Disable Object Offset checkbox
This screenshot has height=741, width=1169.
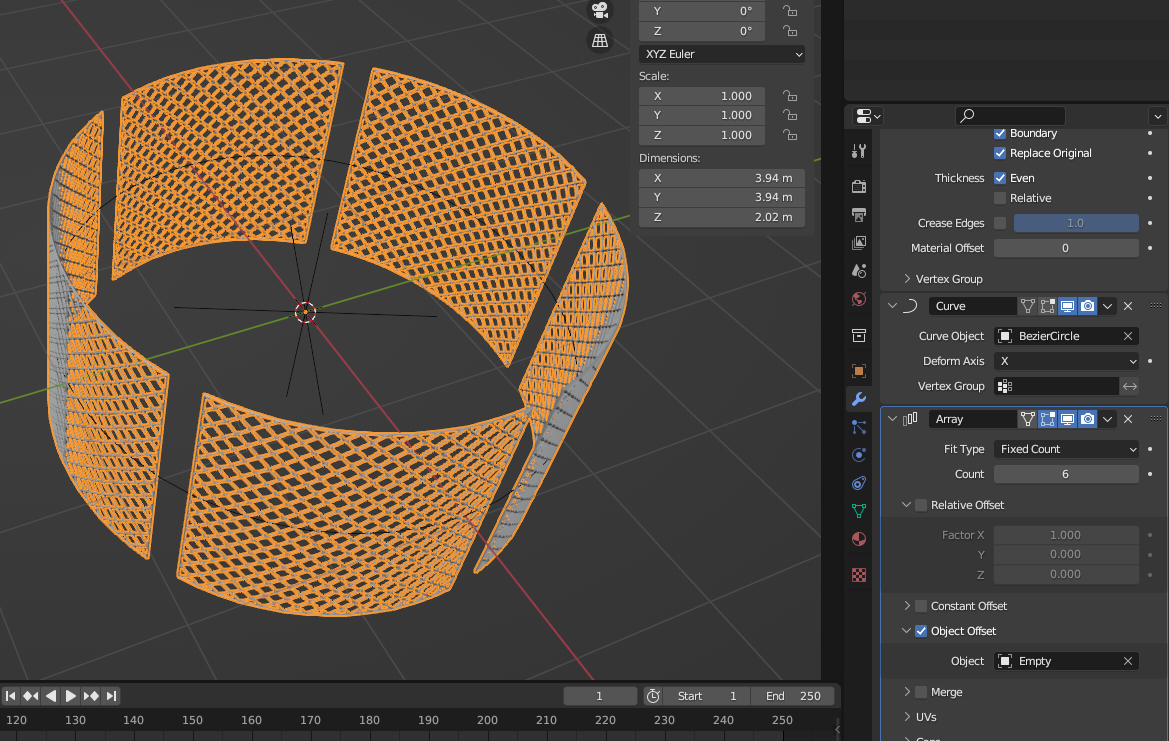[921, 631]
